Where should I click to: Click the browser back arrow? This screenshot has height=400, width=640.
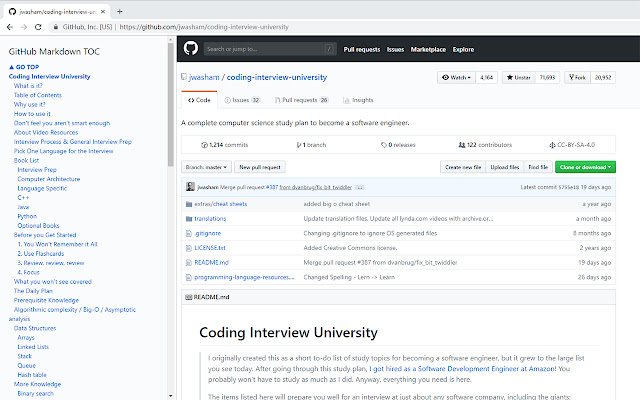pos(11,28)
